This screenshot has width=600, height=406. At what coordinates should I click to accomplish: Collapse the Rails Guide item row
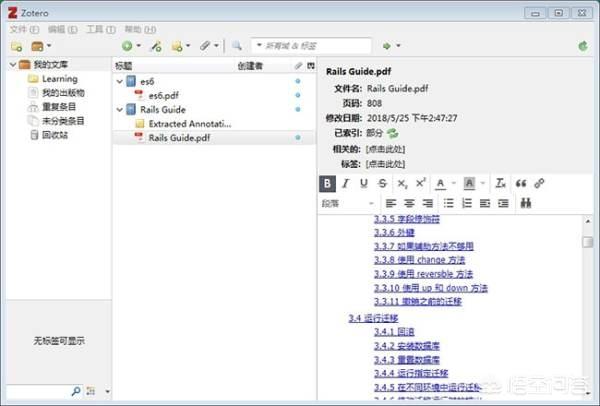tap(119, 110)
